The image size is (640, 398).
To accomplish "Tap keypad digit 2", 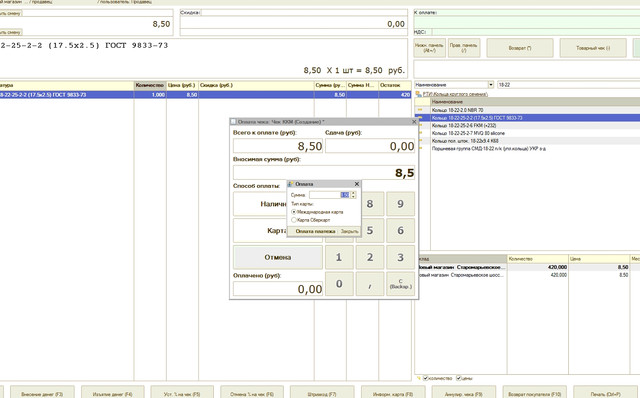I will [370, 257].
